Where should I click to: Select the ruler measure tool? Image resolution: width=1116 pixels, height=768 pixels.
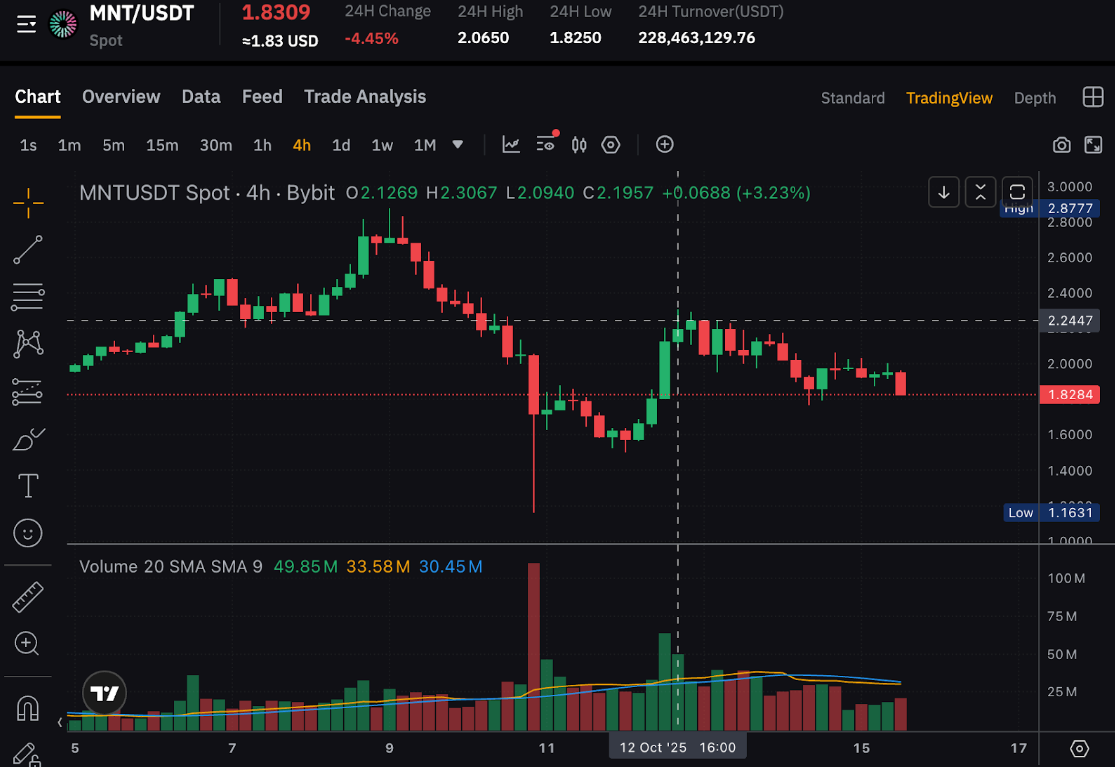pos(28,598)
